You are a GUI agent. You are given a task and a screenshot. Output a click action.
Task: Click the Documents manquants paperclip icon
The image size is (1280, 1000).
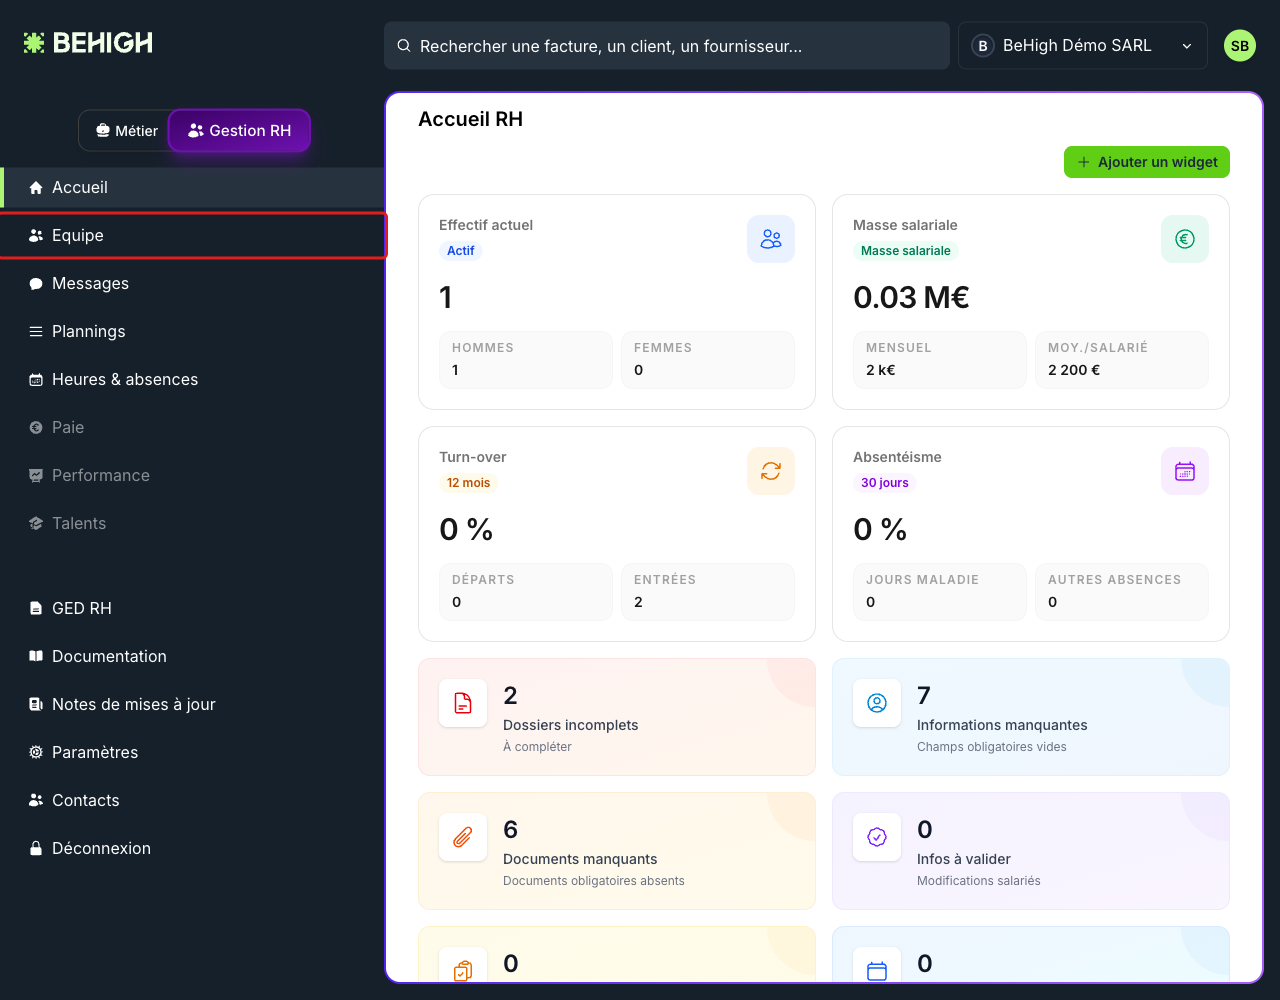click(x=463, y=837)
